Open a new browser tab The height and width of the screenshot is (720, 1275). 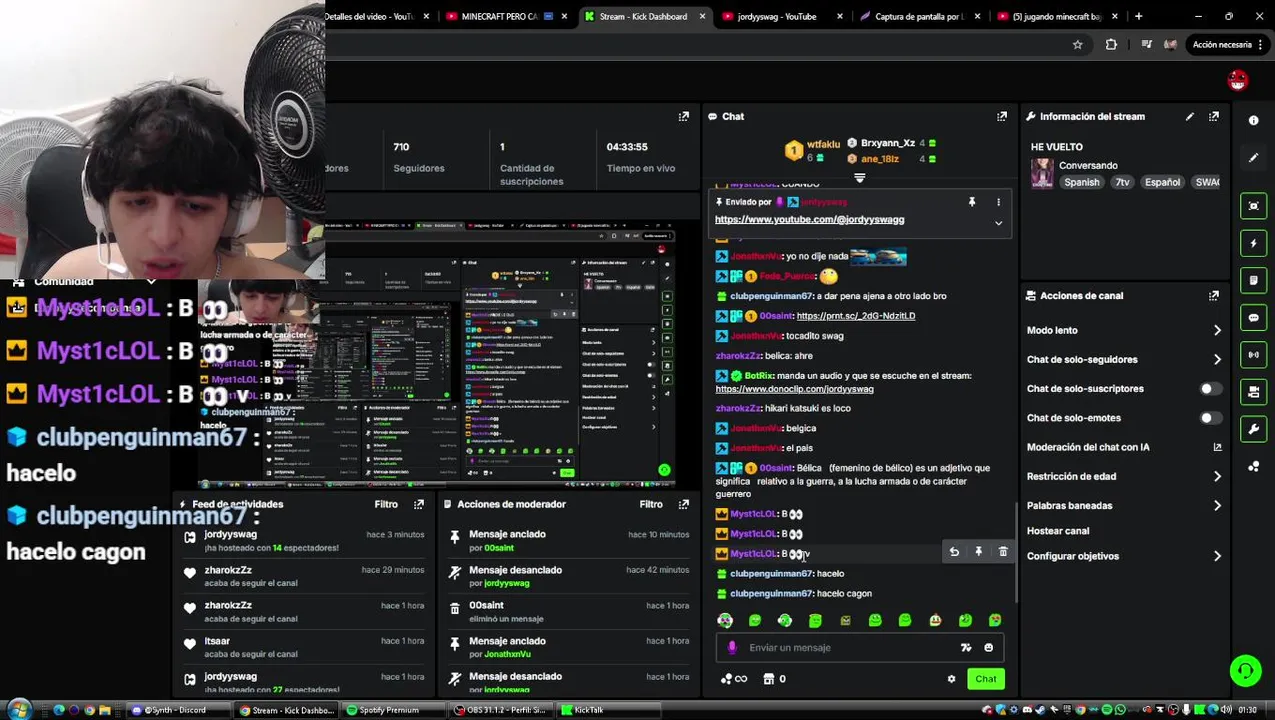pyautogui.click(x=1138, y=16)
